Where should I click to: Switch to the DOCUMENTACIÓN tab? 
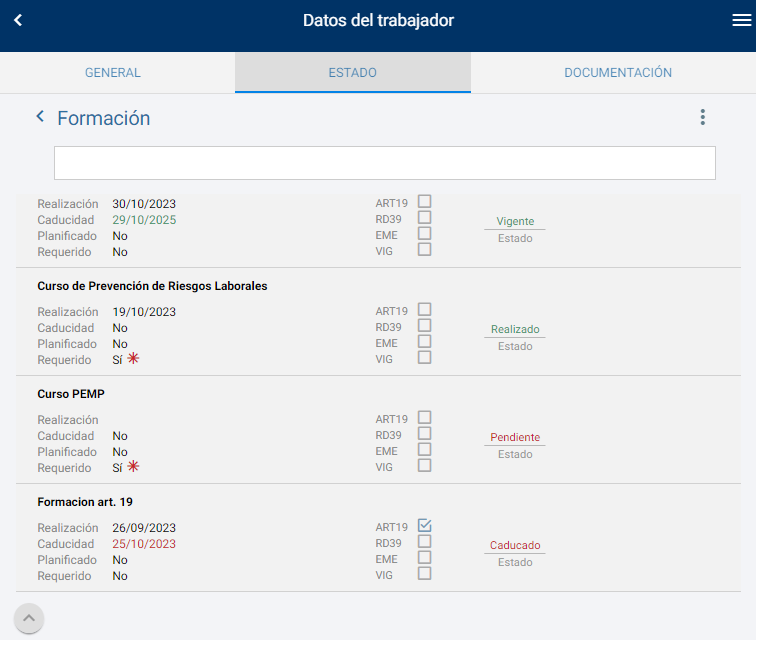[x=617, y=73]
